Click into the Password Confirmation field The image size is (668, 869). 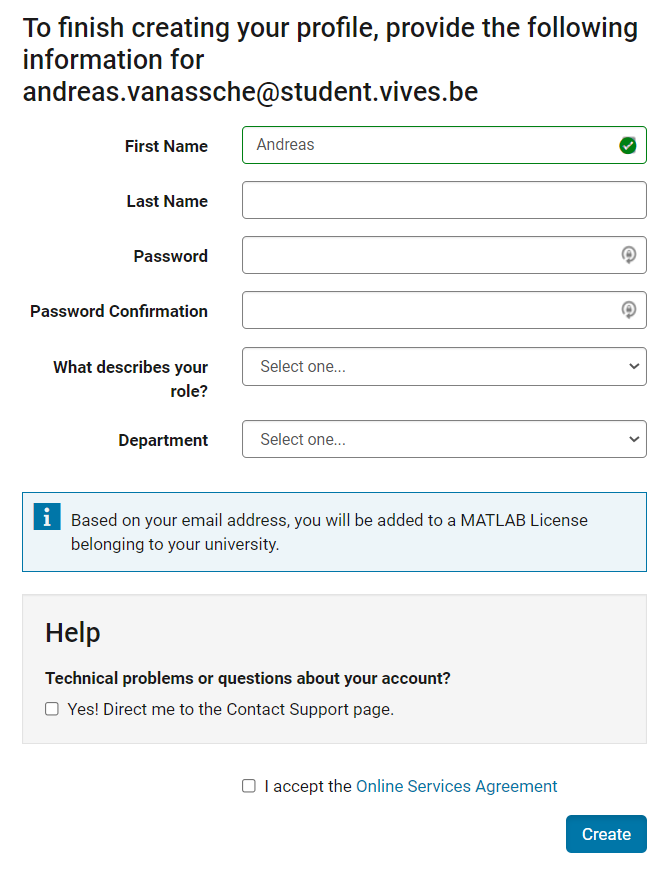[x=444, y=310]
